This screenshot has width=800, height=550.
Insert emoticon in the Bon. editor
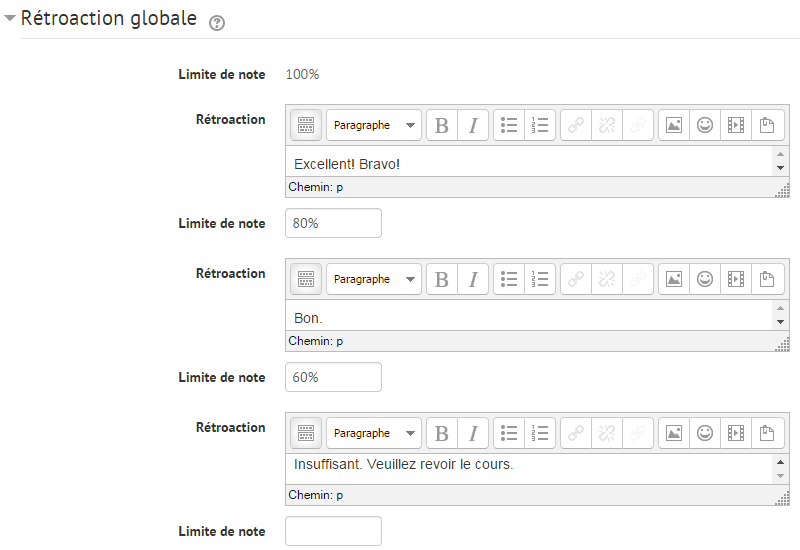point(705,279)
